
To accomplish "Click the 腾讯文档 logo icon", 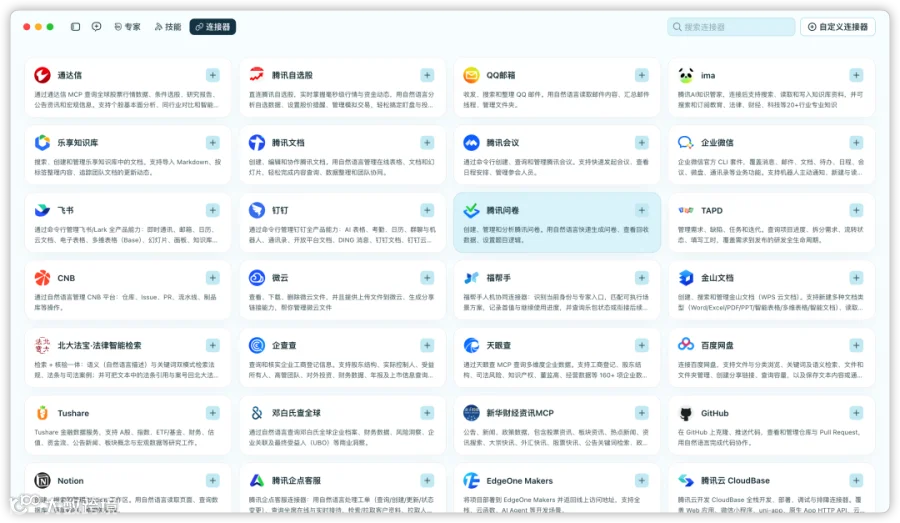I will [x=257, y=142].
